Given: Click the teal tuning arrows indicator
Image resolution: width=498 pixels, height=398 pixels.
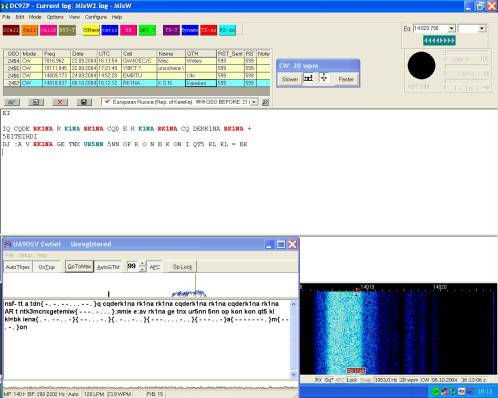Looking at the screenshot, I should [439, 41].
